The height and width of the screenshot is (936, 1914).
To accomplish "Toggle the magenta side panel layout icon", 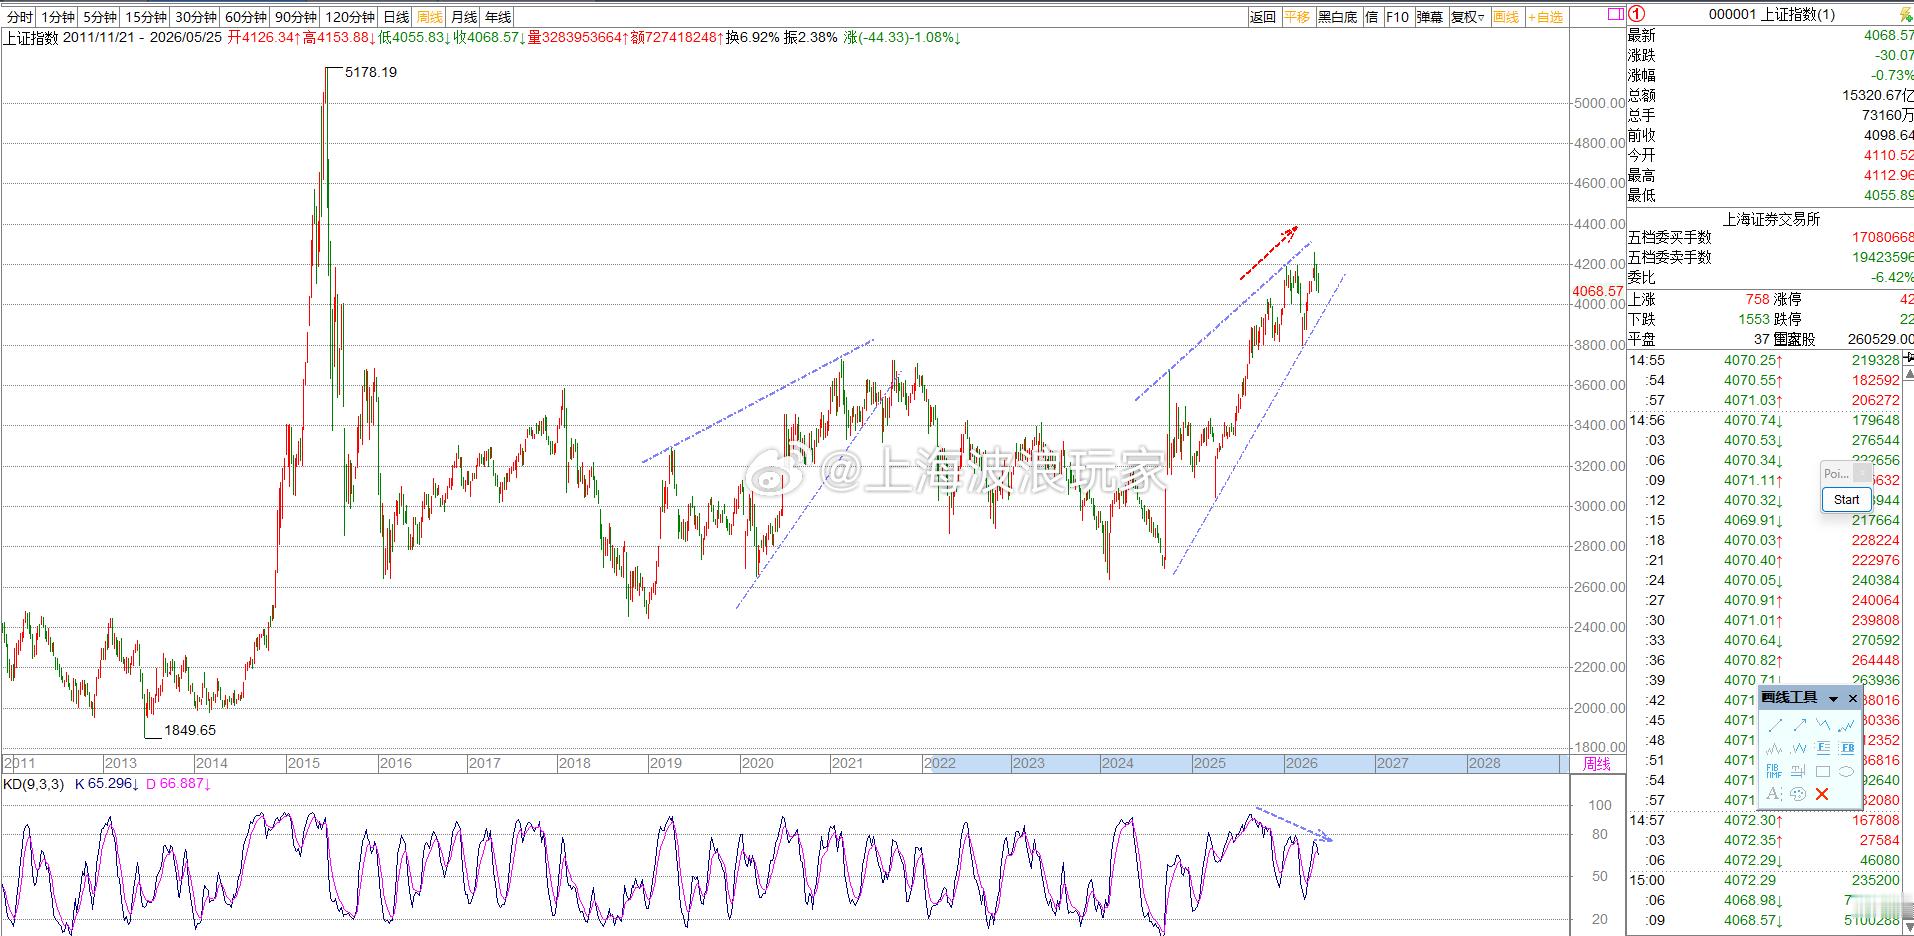I will pyautogui.click(x=1615, y=15).
